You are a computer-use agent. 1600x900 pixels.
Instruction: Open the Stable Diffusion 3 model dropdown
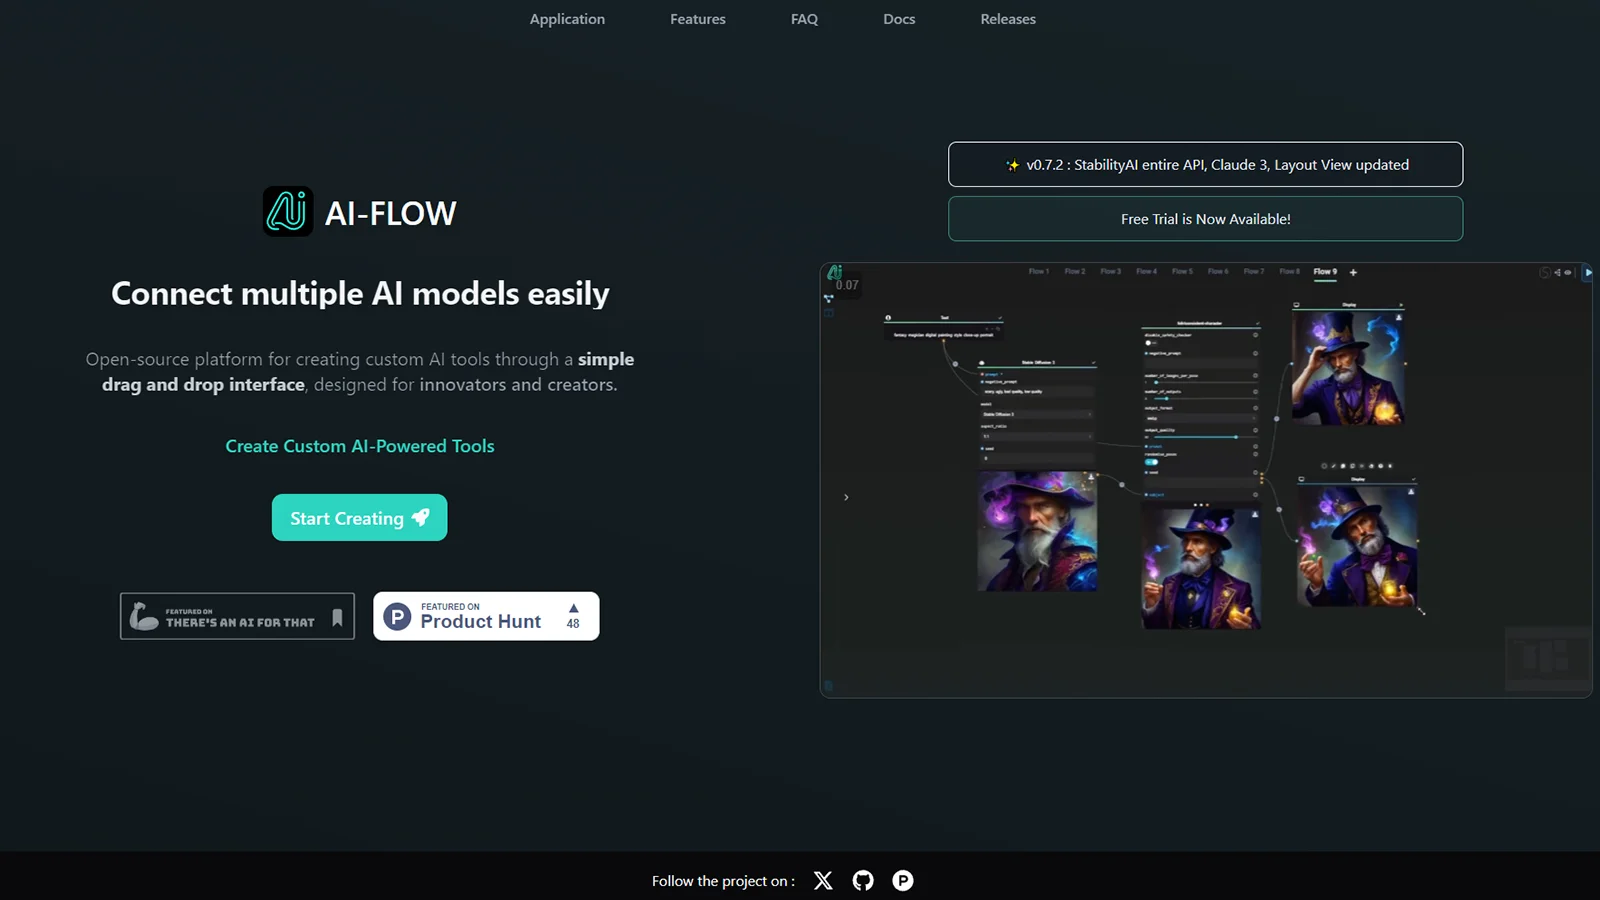point(1037,415)
